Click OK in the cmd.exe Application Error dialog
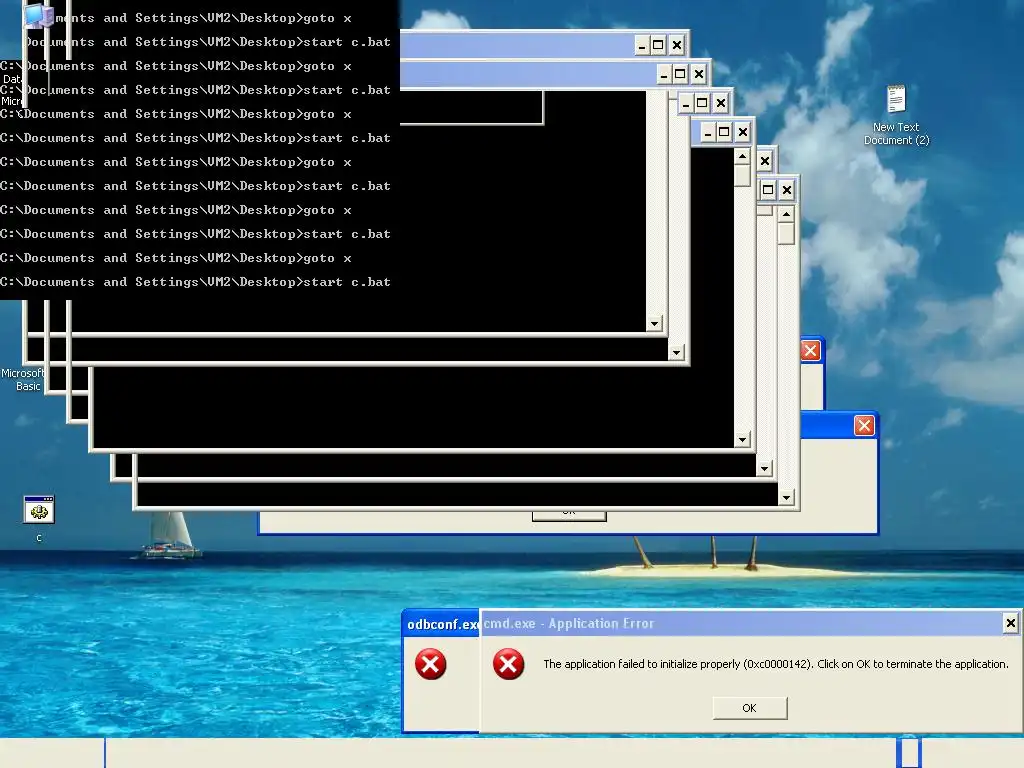1024x768 pixels. click(750, 708)
